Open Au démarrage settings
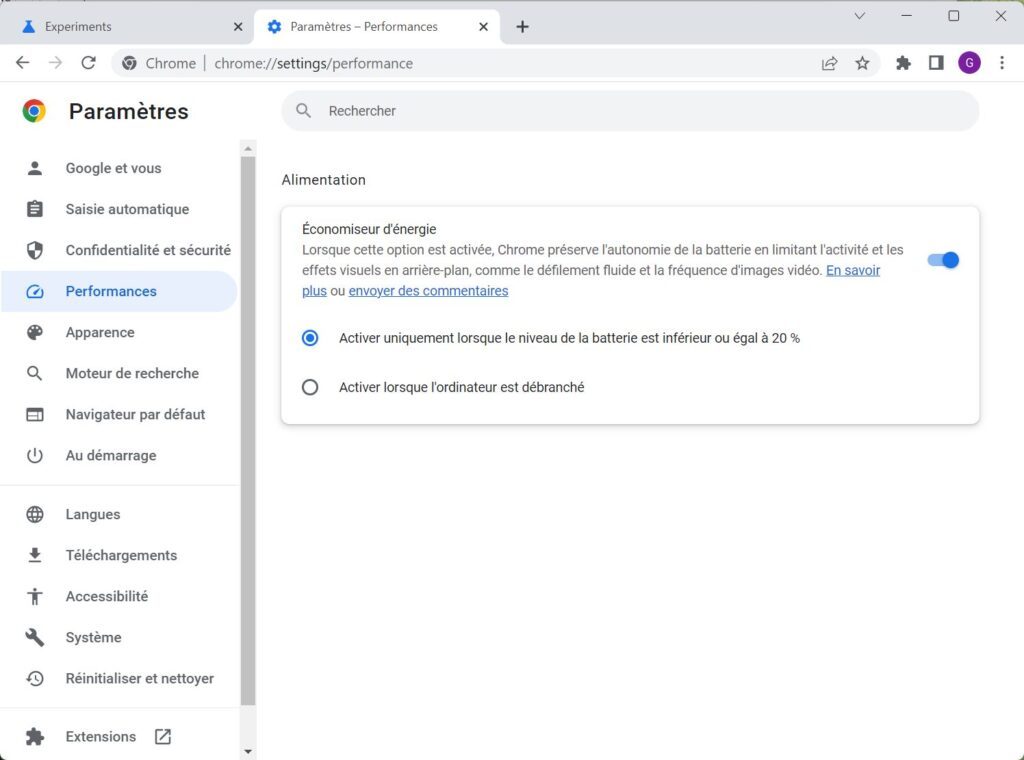The width and height of the screenshot is (1024, 760). click(x=119, y=456)
